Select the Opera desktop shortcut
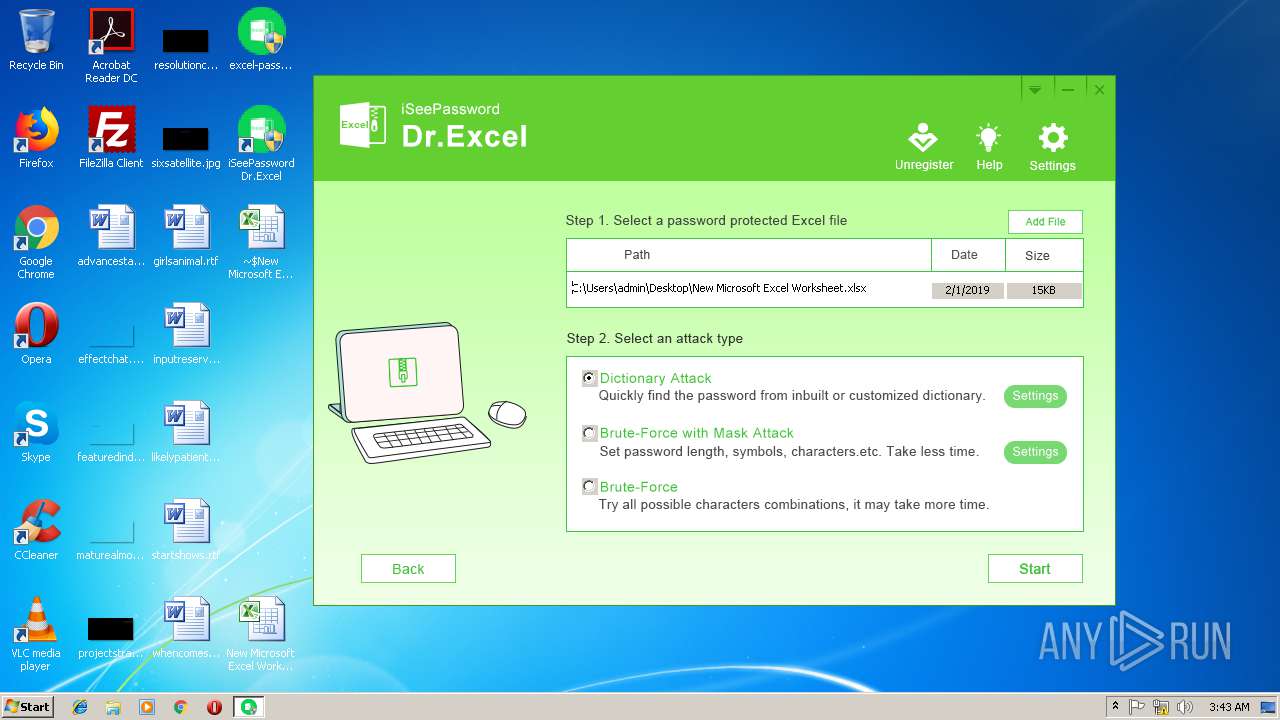This screenshot has width=1280, height=720. (36, 334)
